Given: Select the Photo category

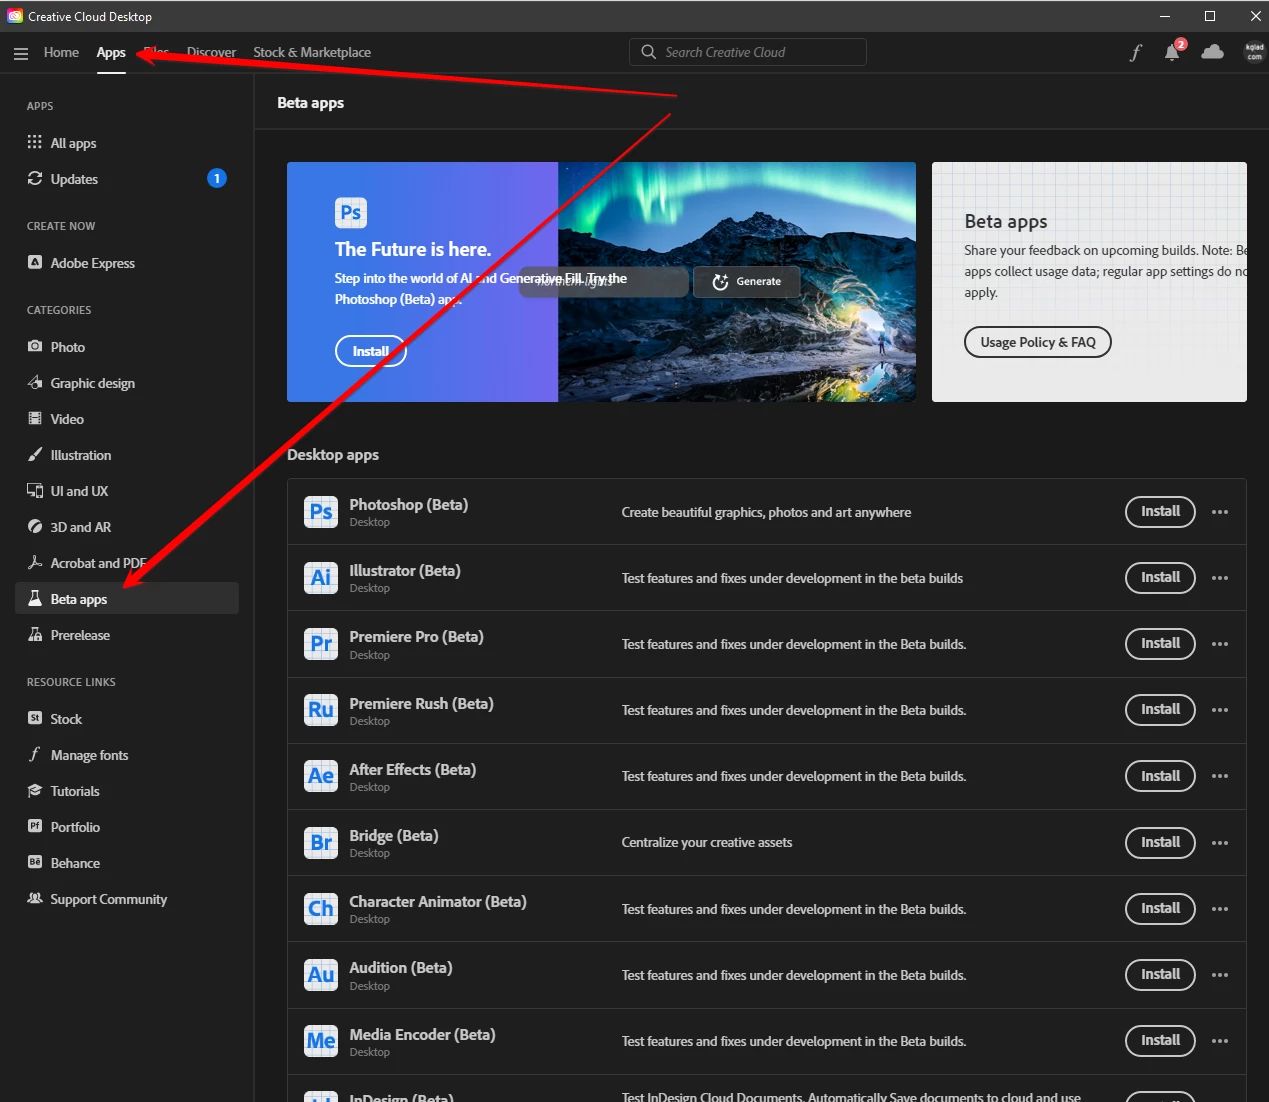Looking at the screenshot, I should pos(127,347).
